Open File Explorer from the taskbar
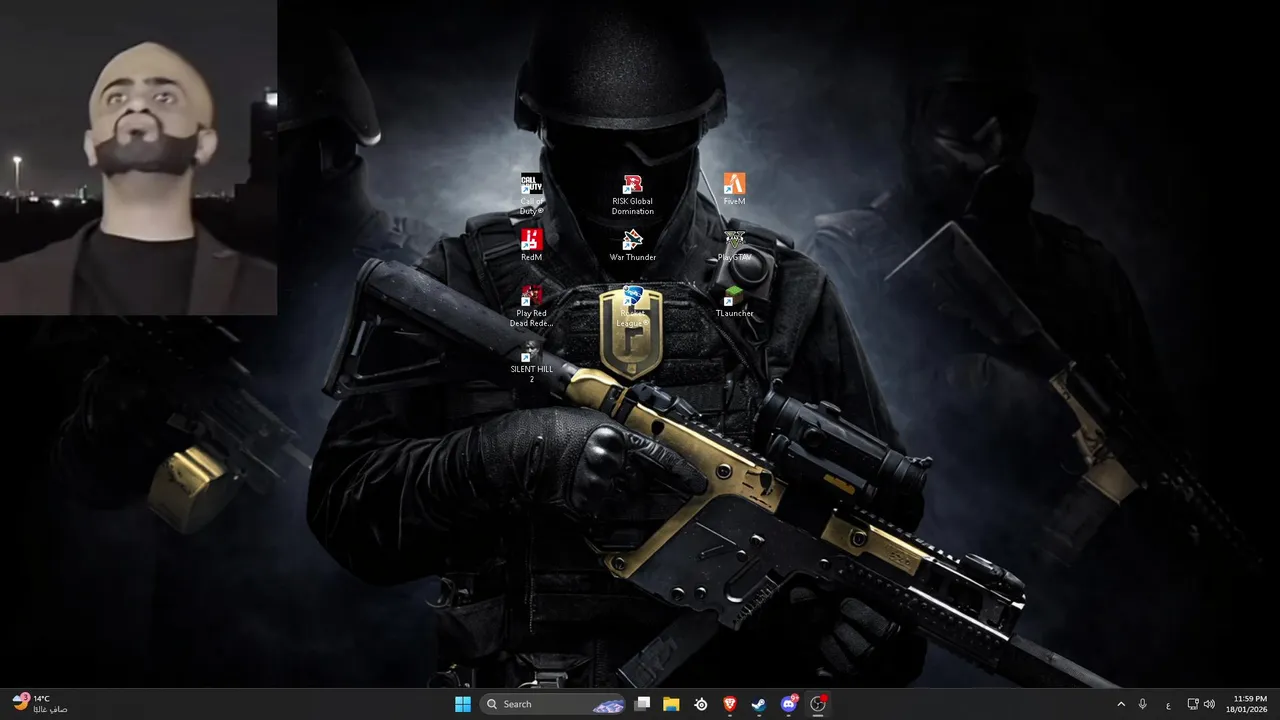The image size is (1280, 720). tap(671, 704)
